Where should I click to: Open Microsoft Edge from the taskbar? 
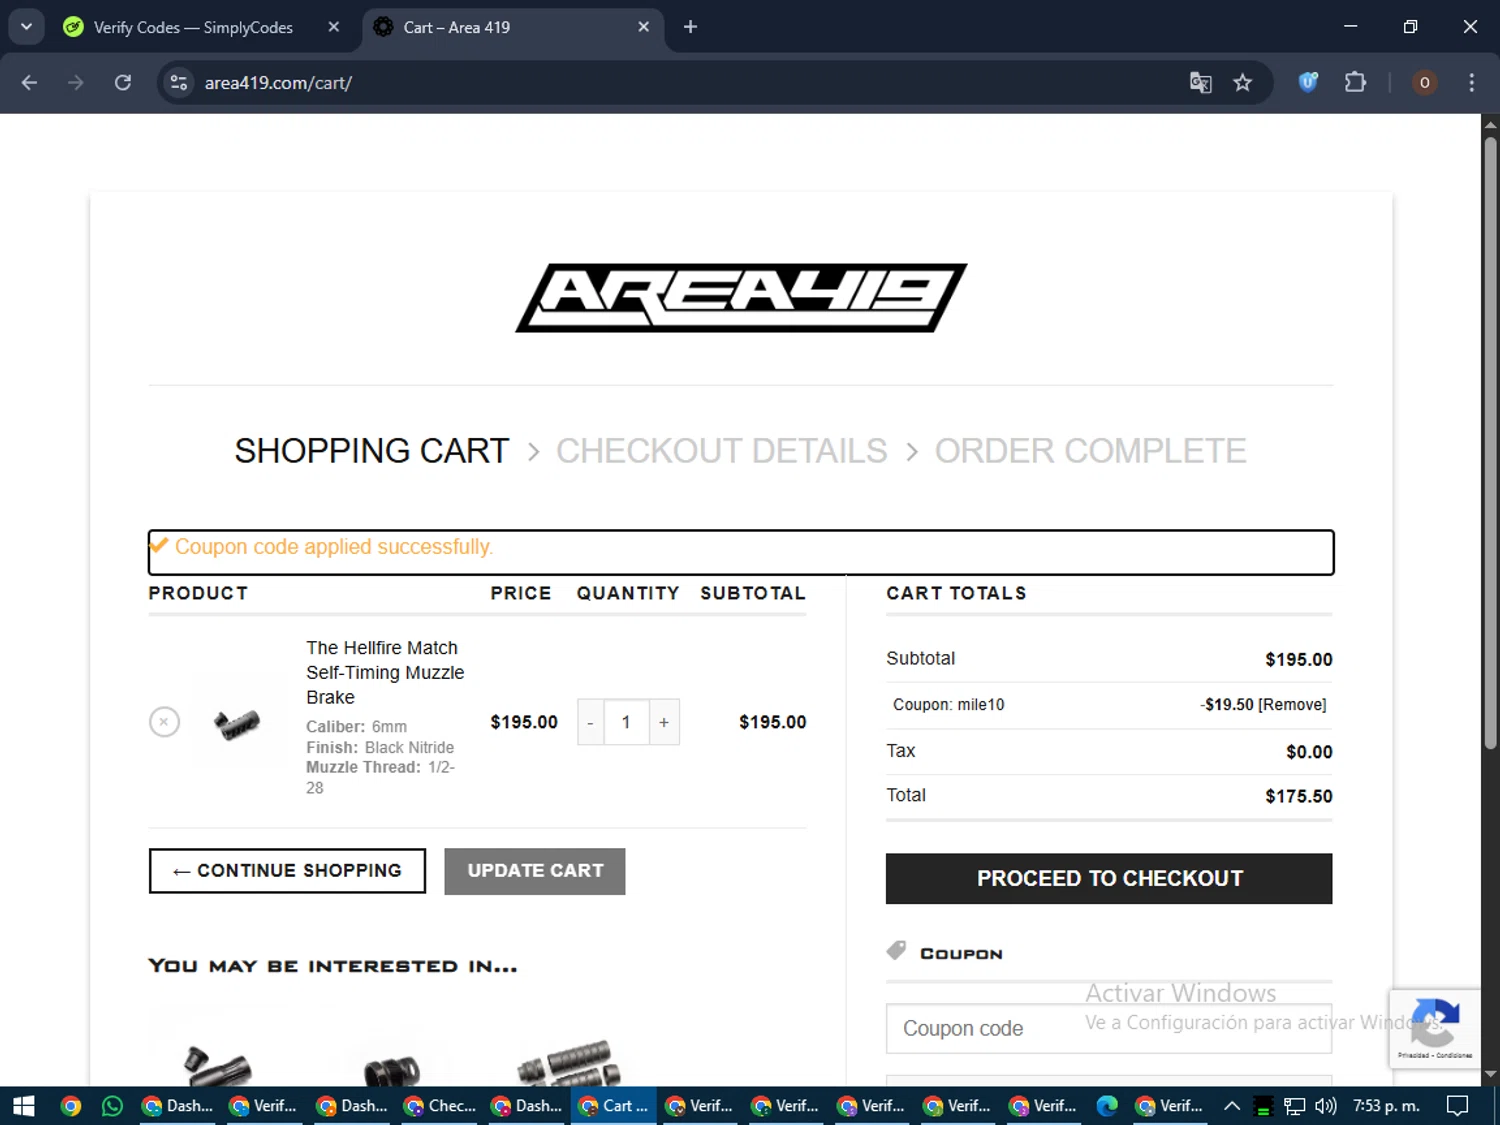(1107, 1105)
